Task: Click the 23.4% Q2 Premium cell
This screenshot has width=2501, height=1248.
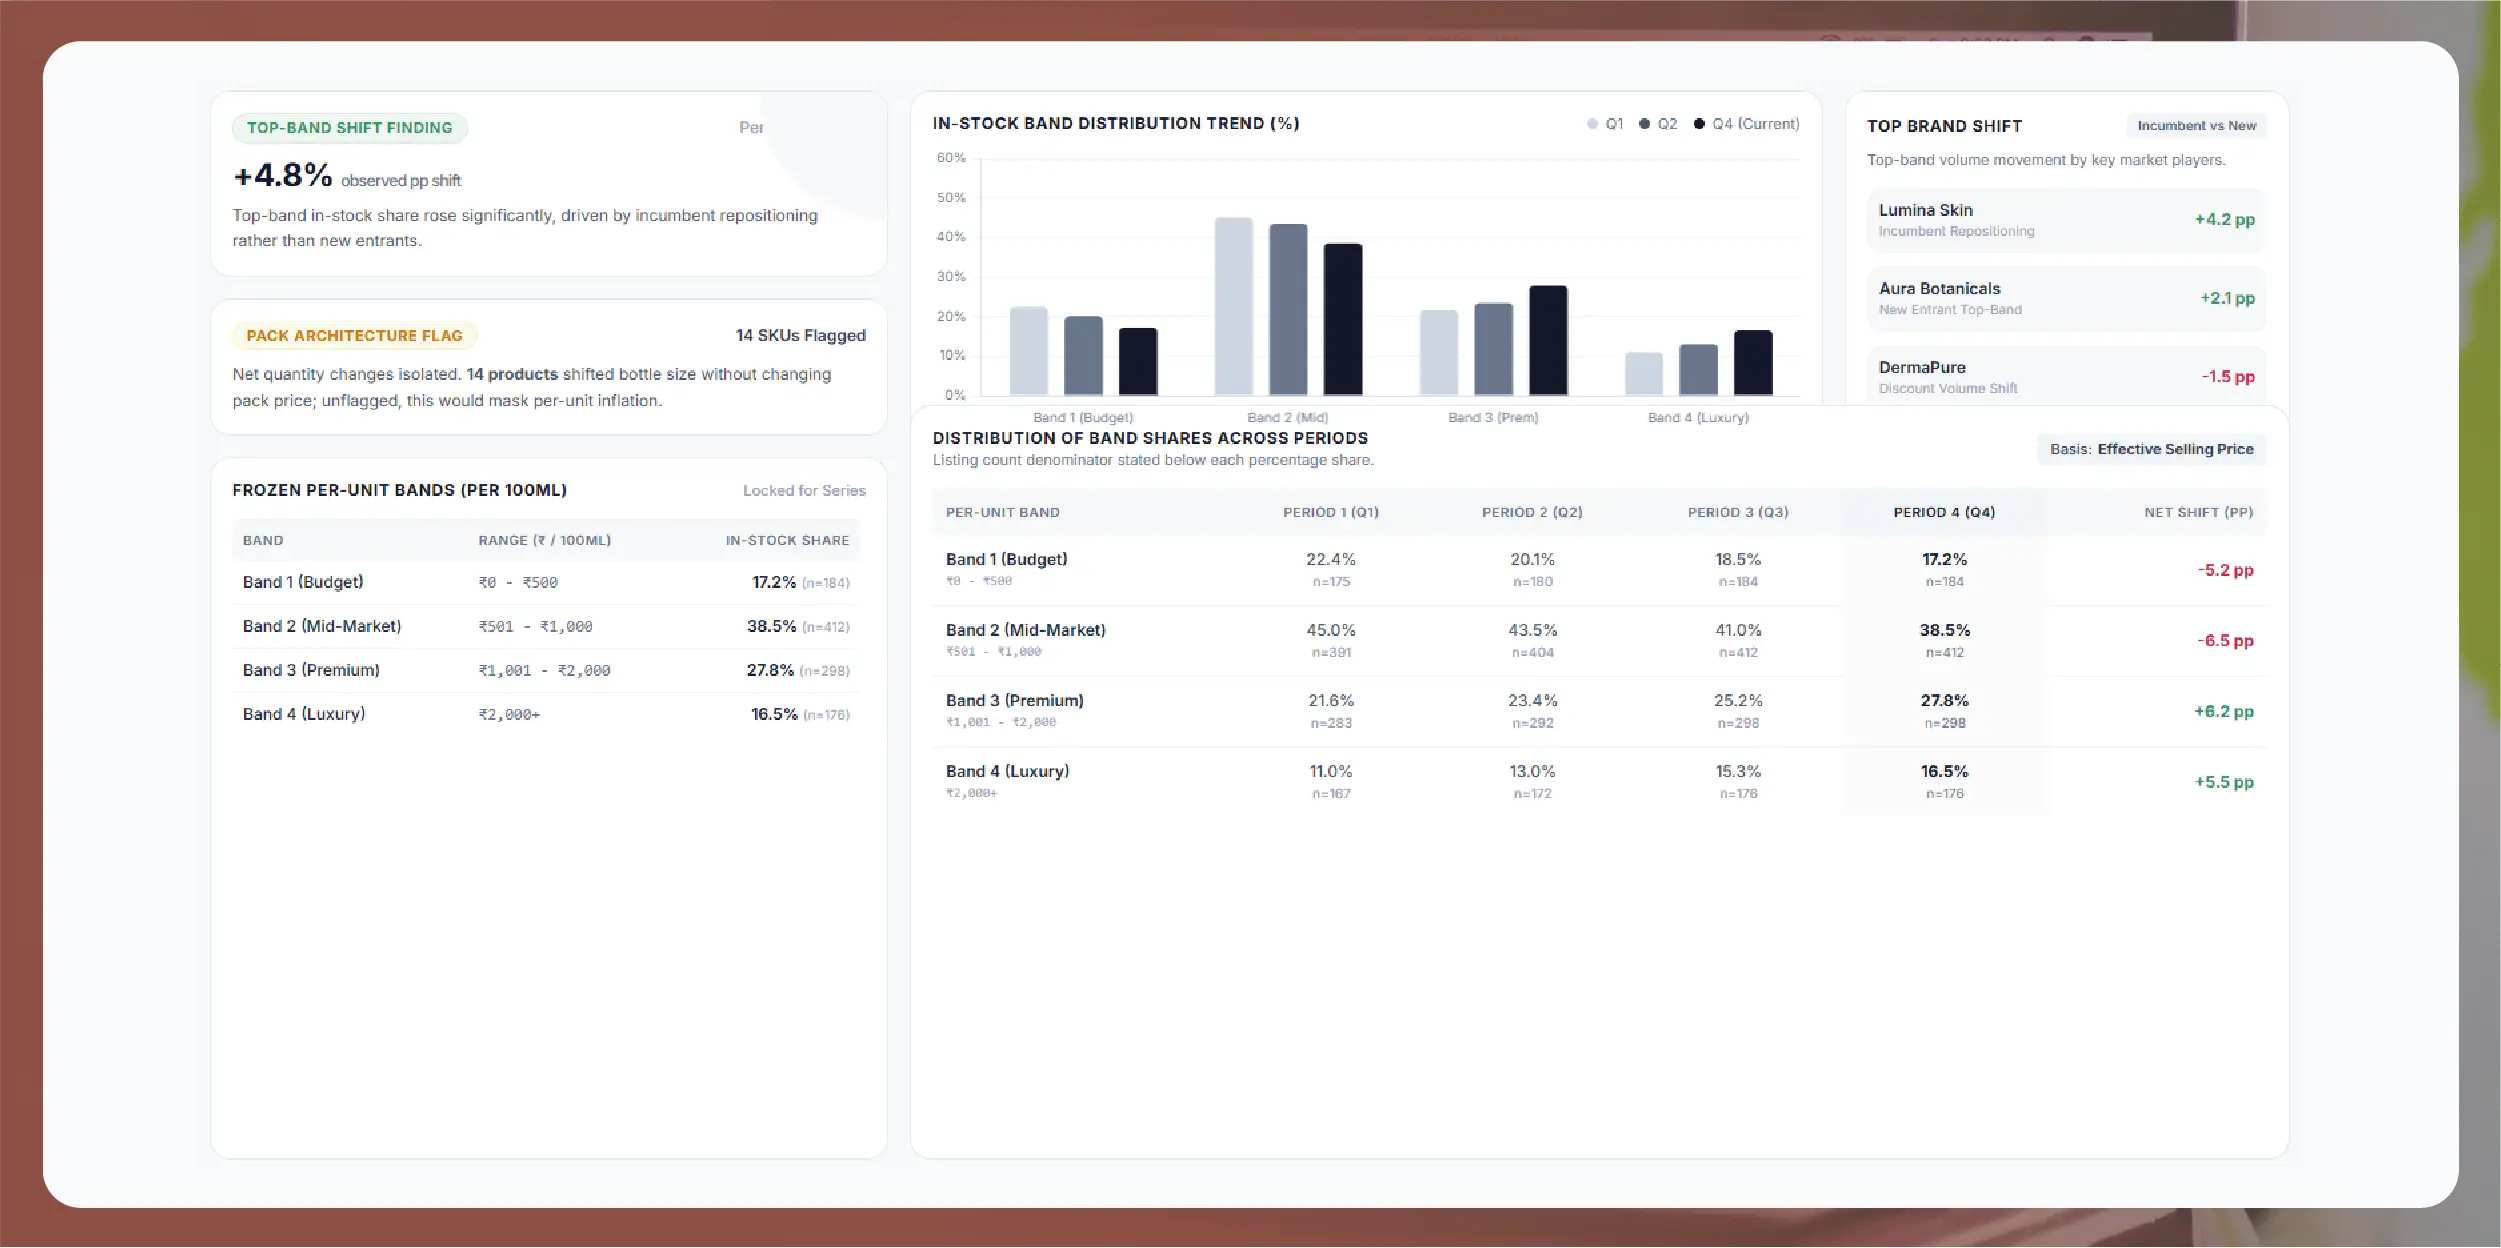Action: click(x=1532, y=701)
